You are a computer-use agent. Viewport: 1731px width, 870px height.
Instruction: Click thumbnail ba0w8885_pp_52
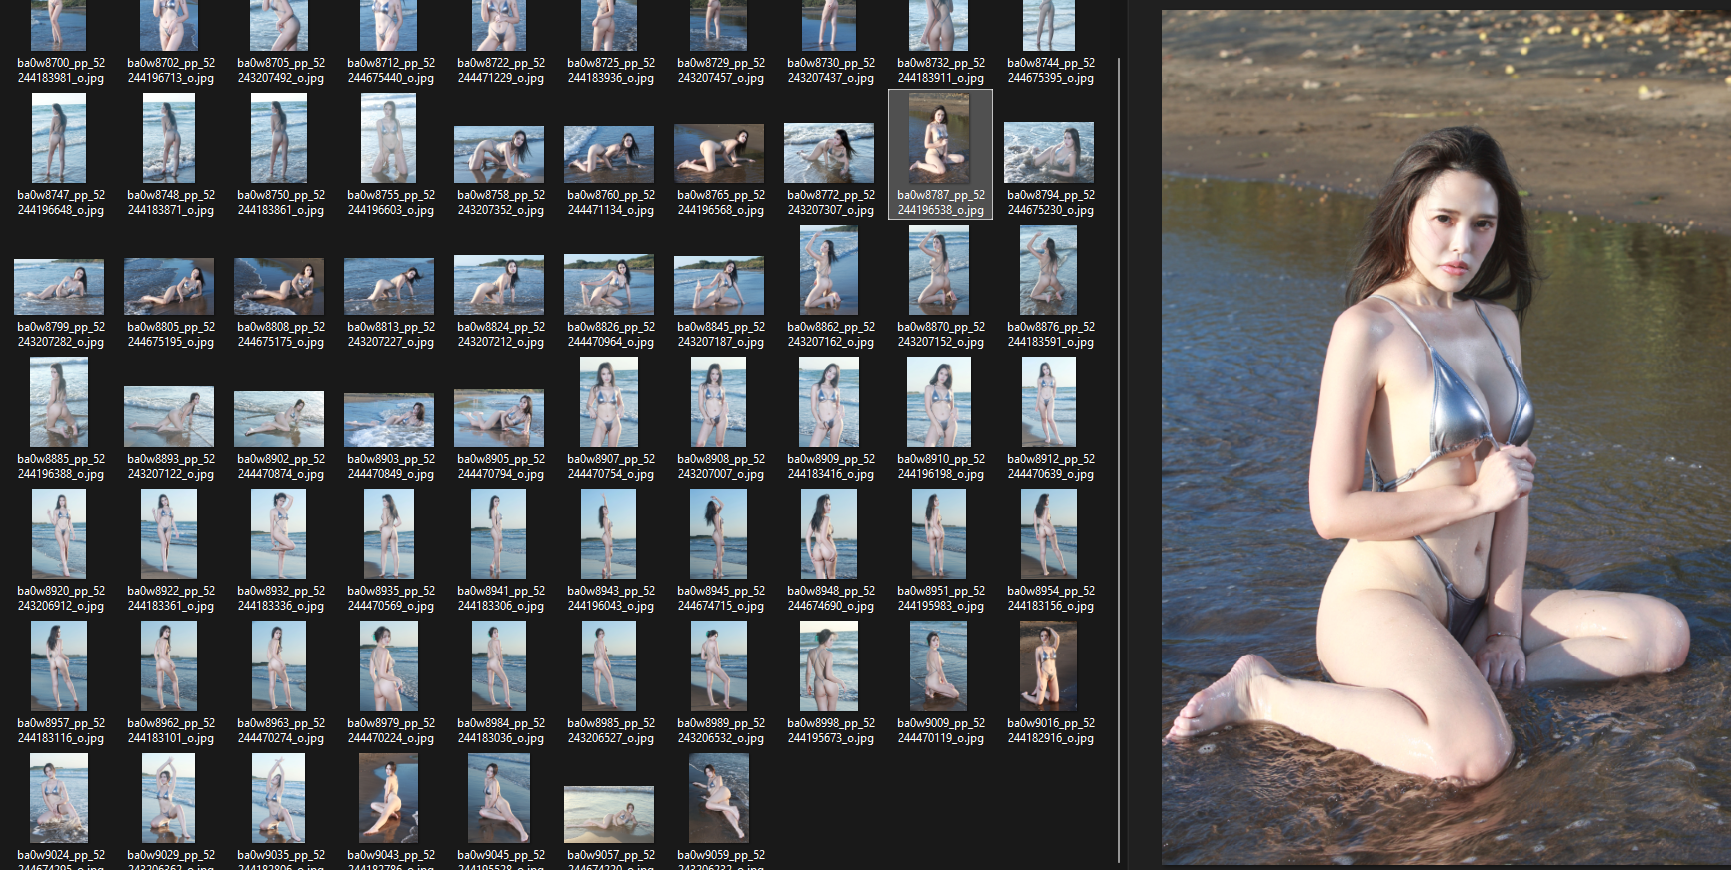(59, 402)
